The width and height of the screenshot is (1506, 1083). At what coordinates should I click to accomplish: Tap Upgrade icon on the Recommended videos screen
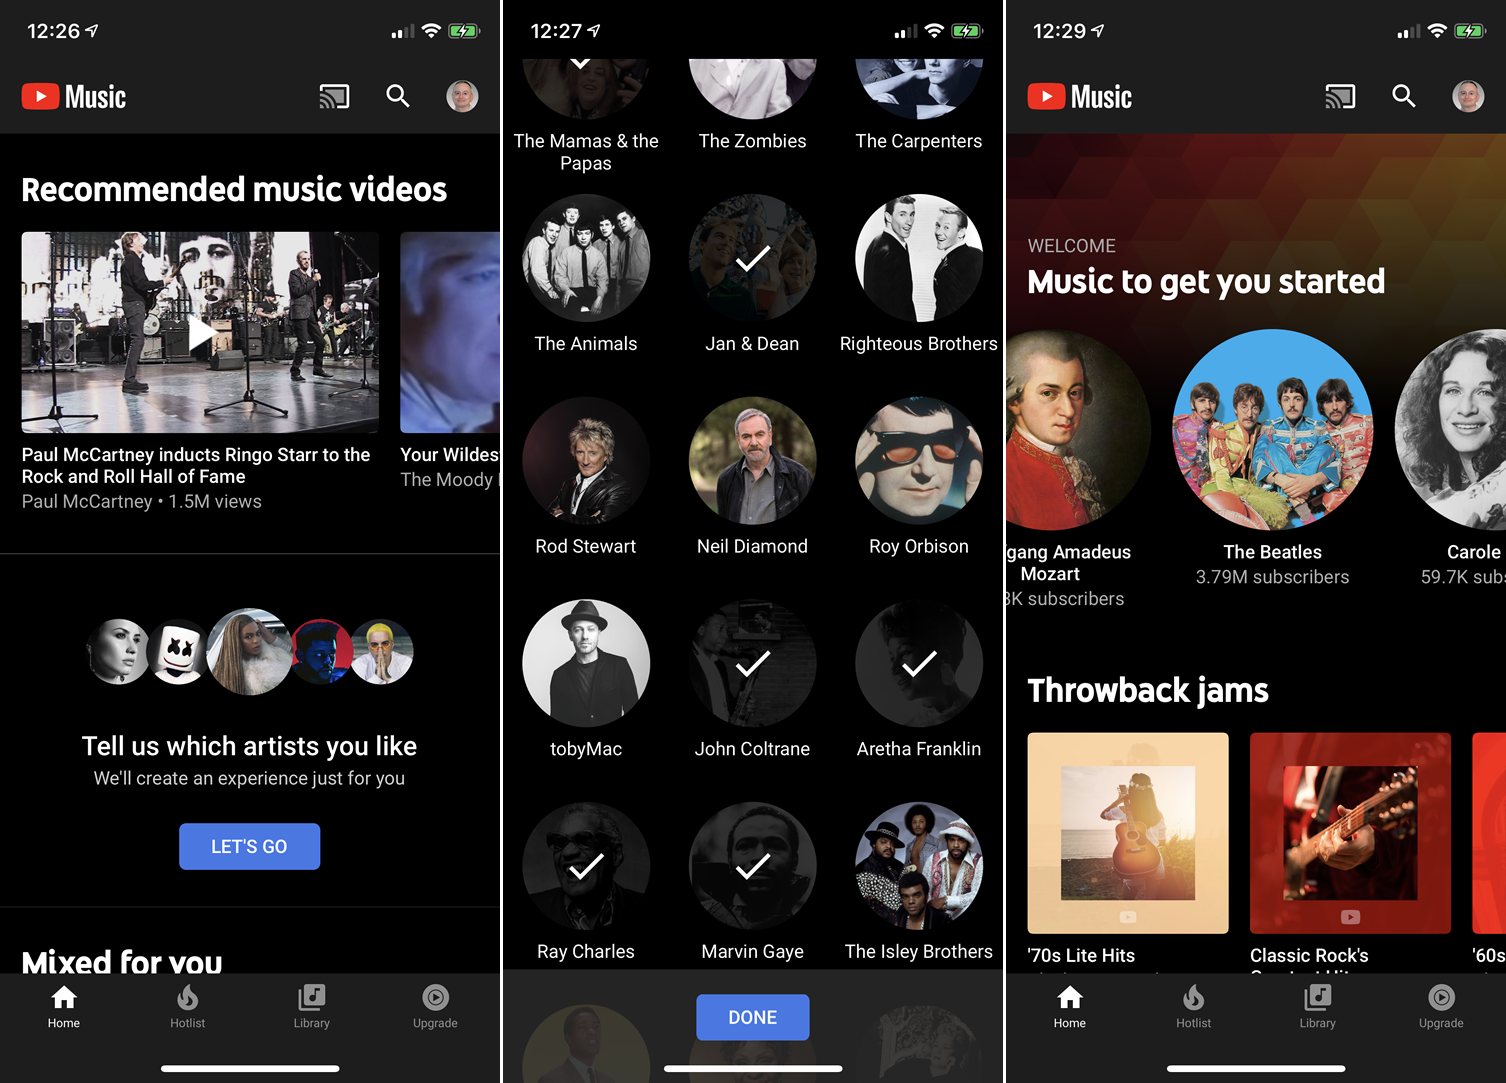pyautogui.click(x=435, y=1005)
